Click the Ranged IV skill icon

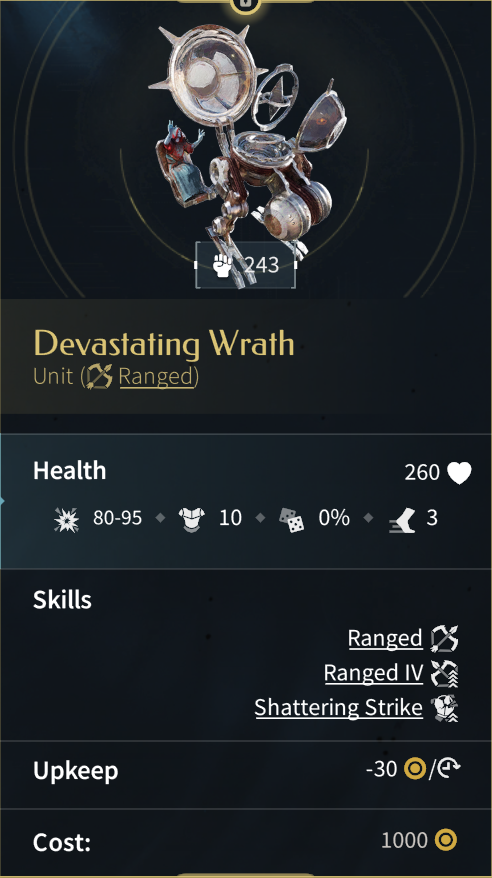tap(445, 673)
